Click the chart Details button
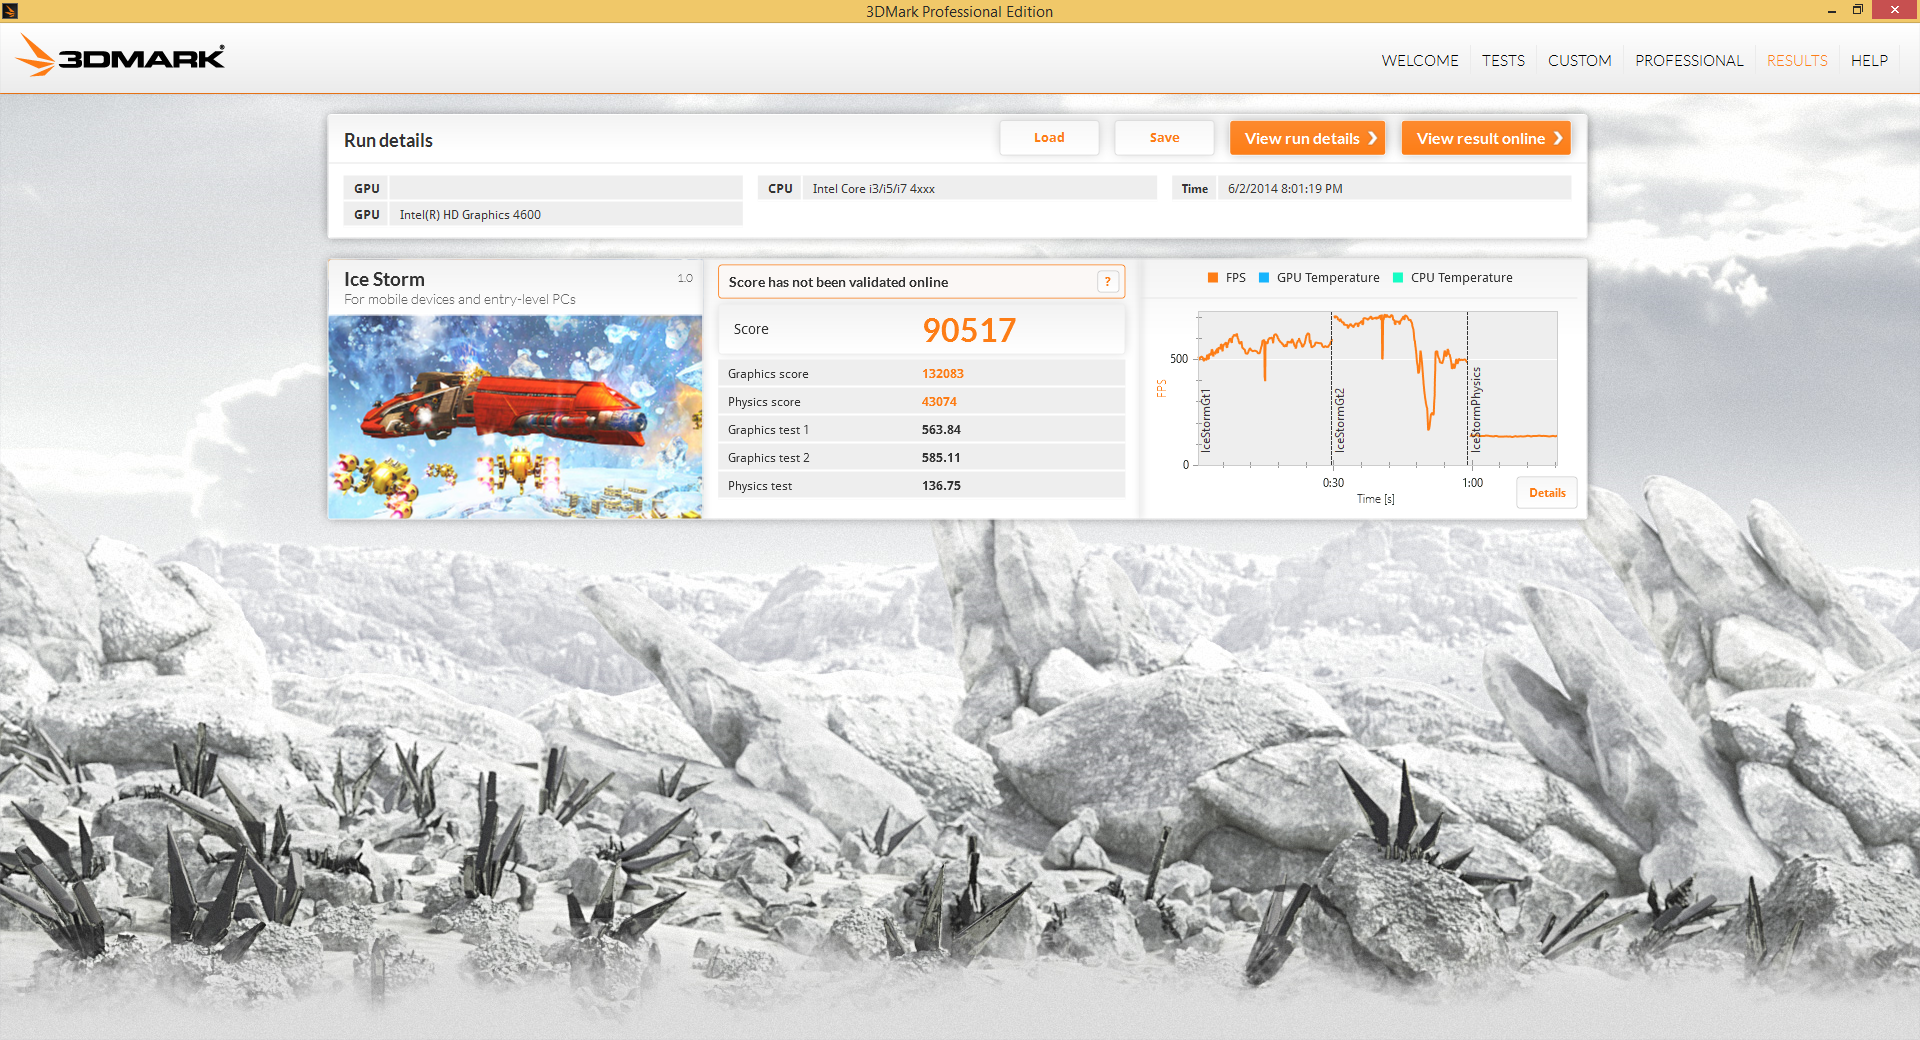 [x=1547, y=493]
